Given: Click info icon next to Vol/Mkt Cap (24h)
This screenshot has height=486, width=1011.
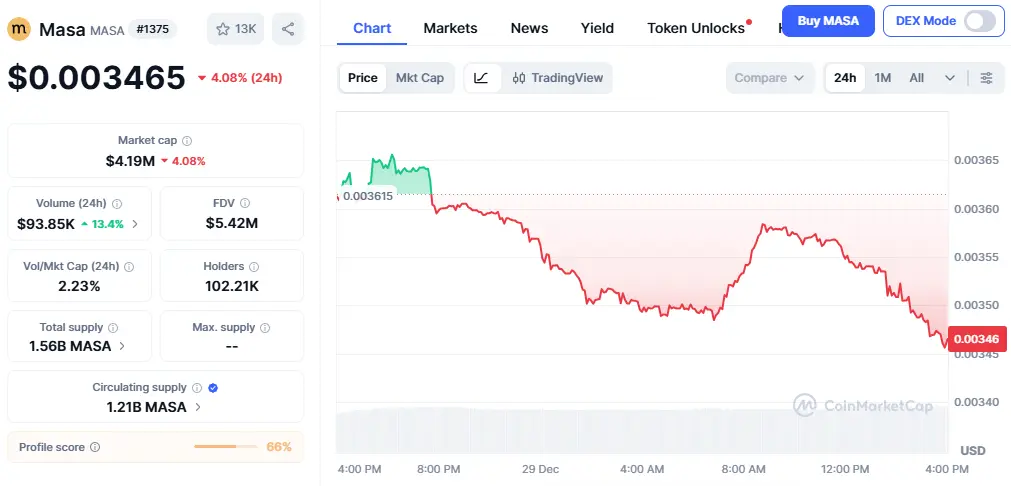Looking at the screenshot, I should (129, 266).
